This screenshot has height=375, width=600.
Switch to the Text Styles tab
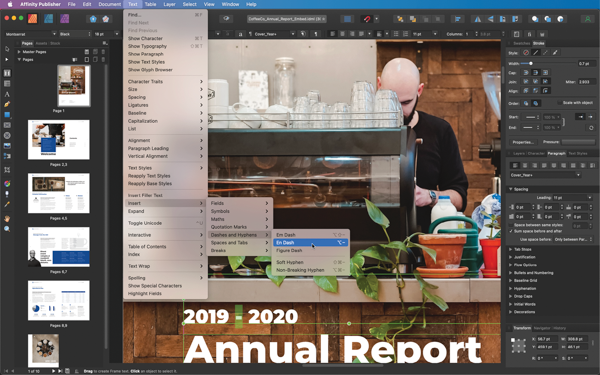coord(577,153)
